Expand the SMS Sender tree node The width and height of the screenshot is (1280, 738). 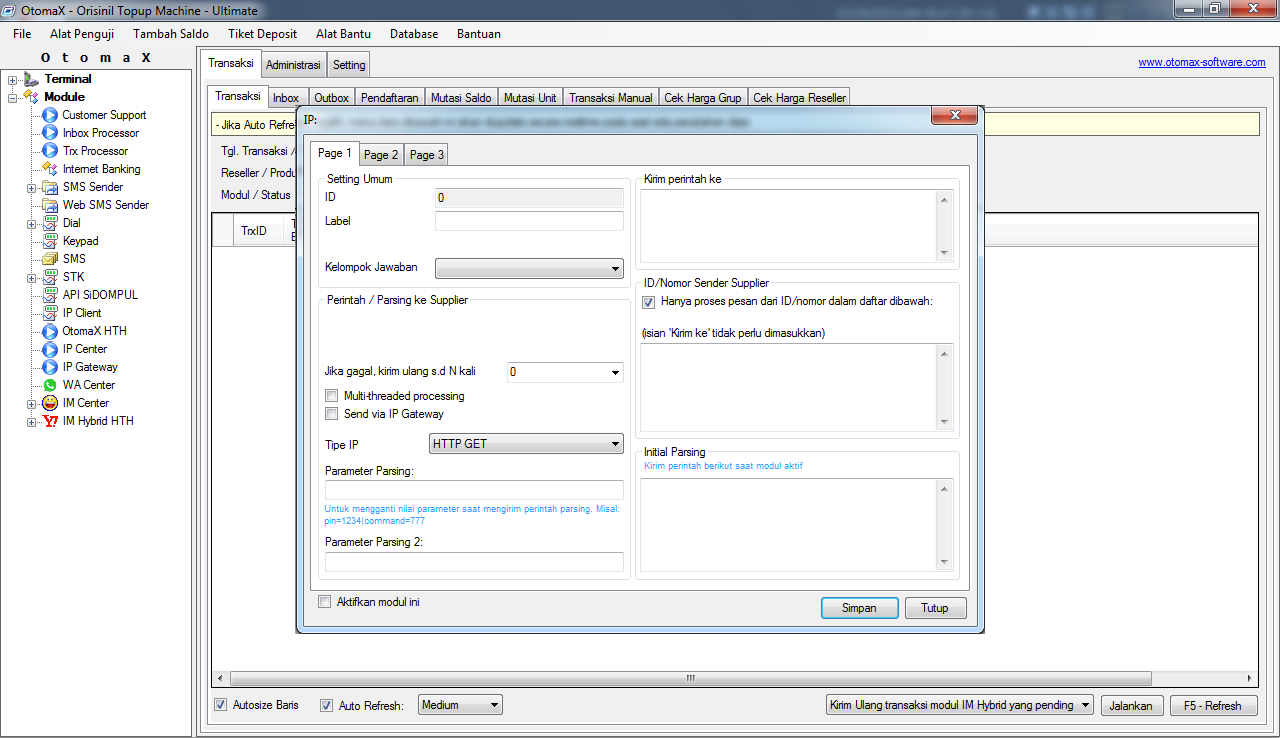pos(32,186)
